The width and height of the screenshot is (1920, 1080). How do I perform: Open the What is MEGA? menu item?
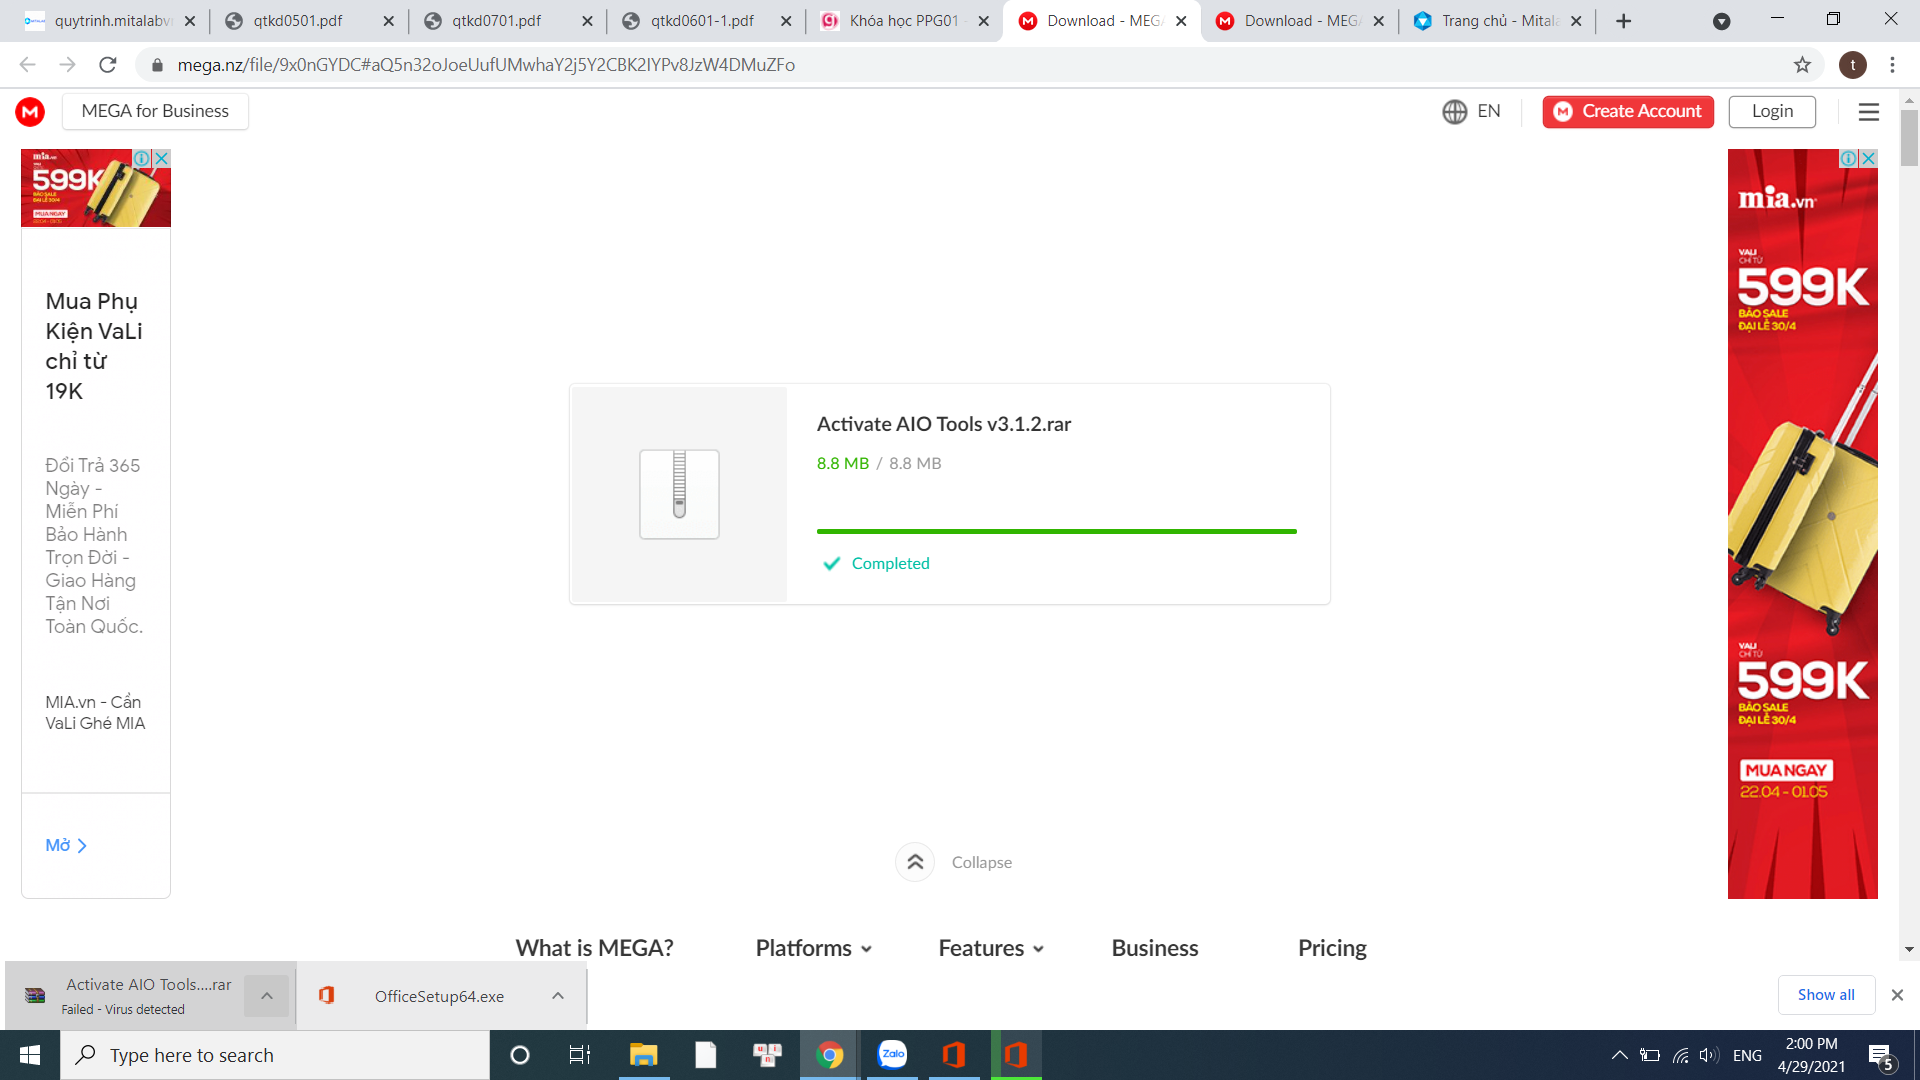click(x=594, y=948)
